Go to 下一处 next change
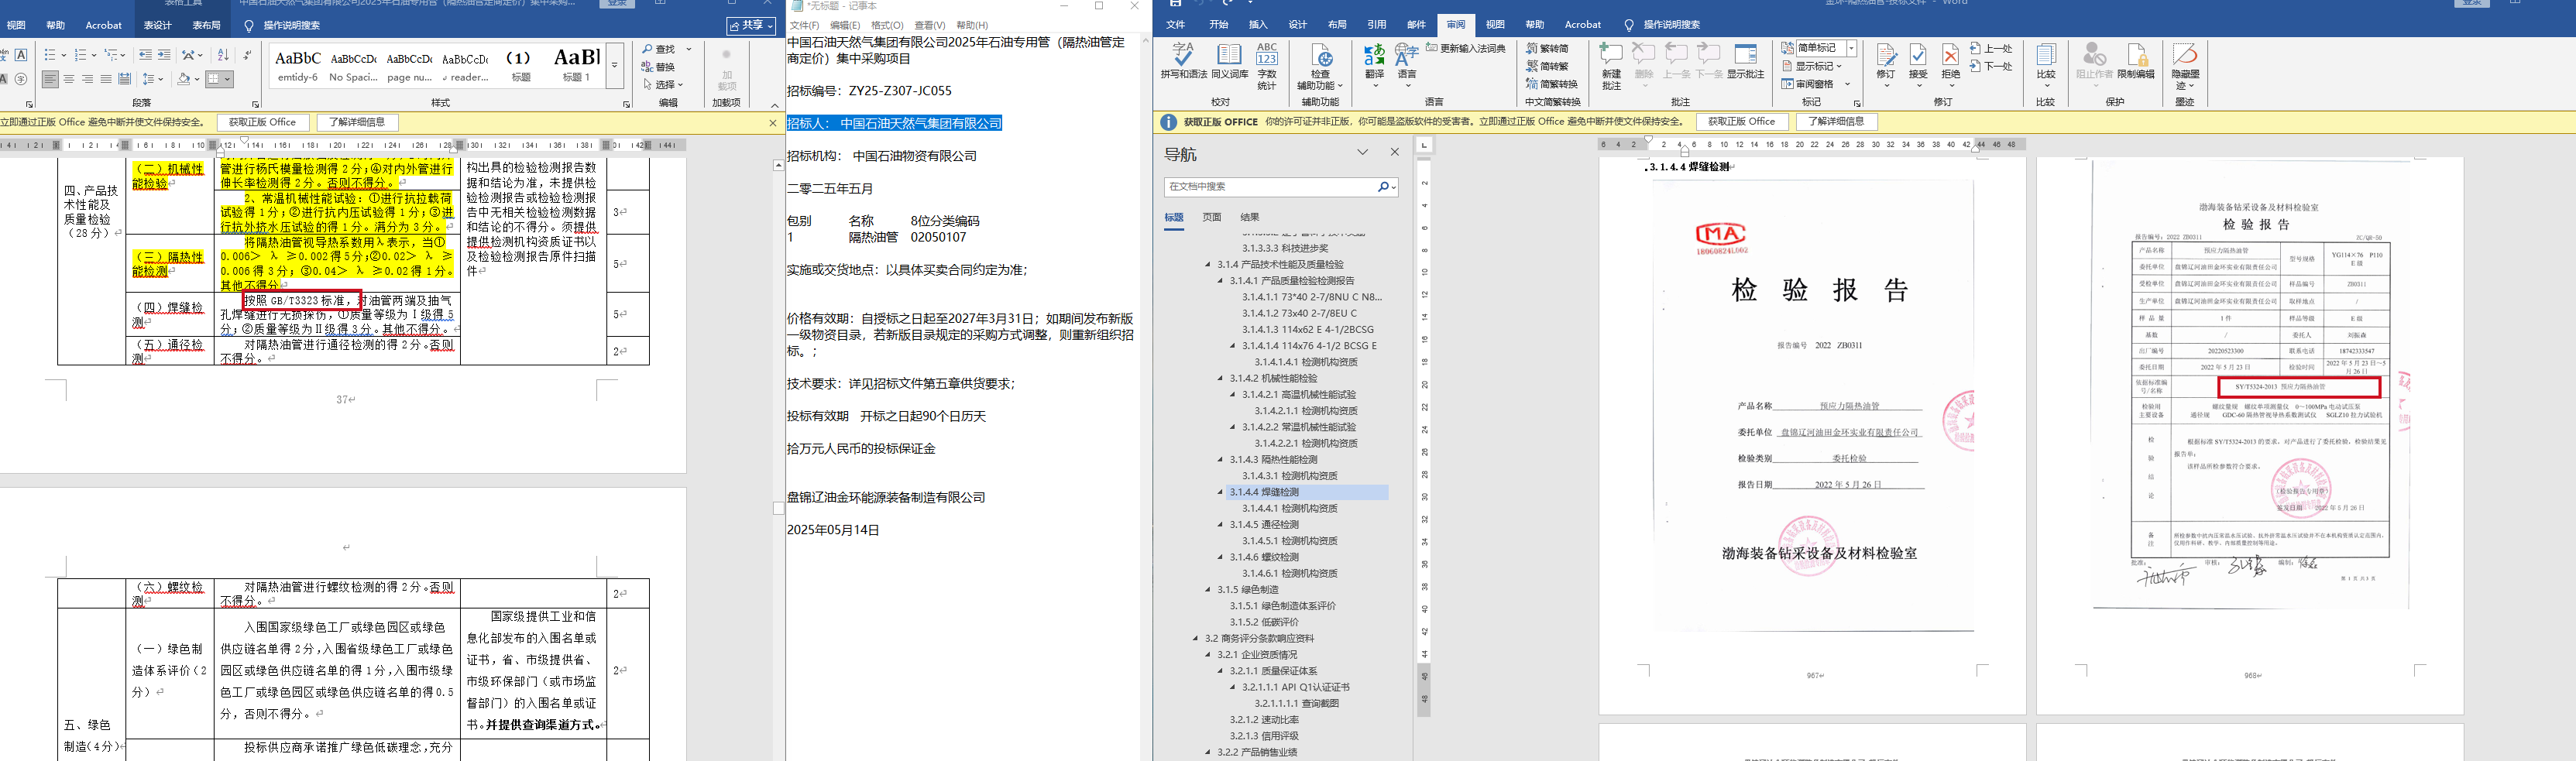The image size is (2576, 761). [x=1991, y=66]
